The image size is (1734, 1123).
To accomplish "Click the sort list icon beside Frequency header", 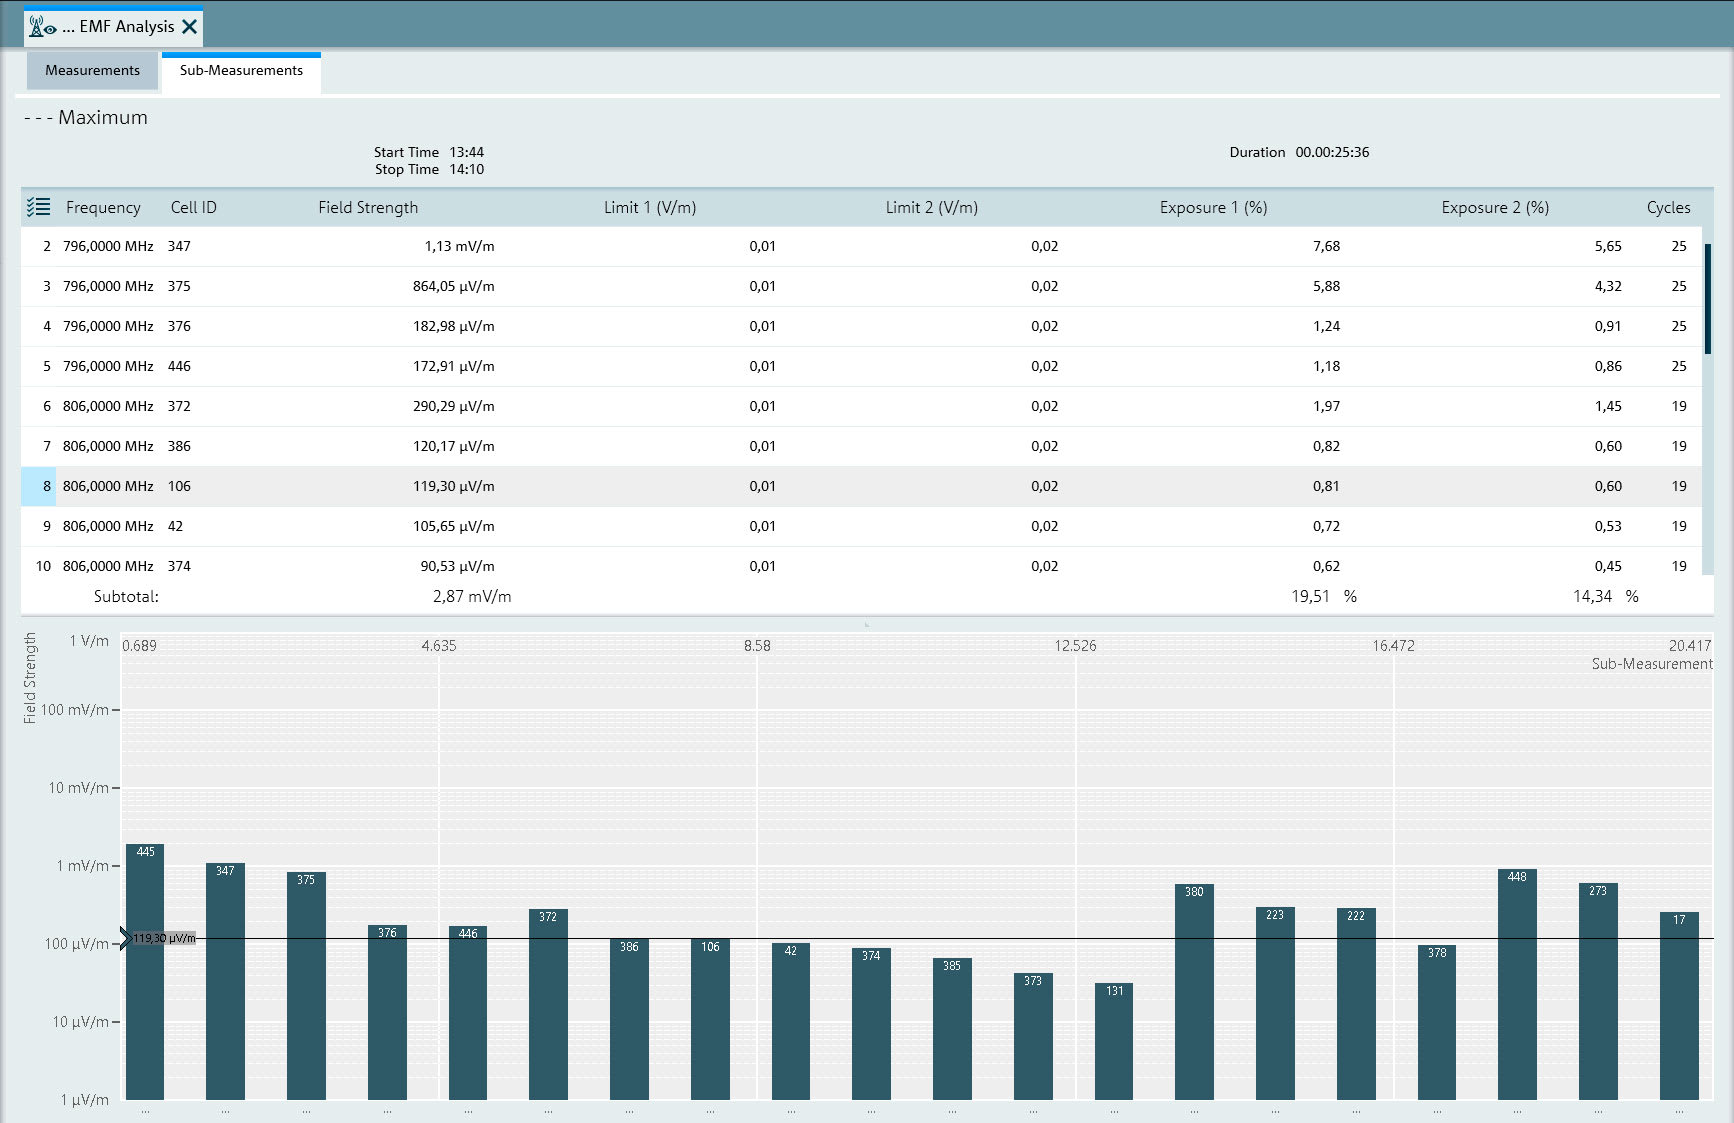I will tap(39, 207).
